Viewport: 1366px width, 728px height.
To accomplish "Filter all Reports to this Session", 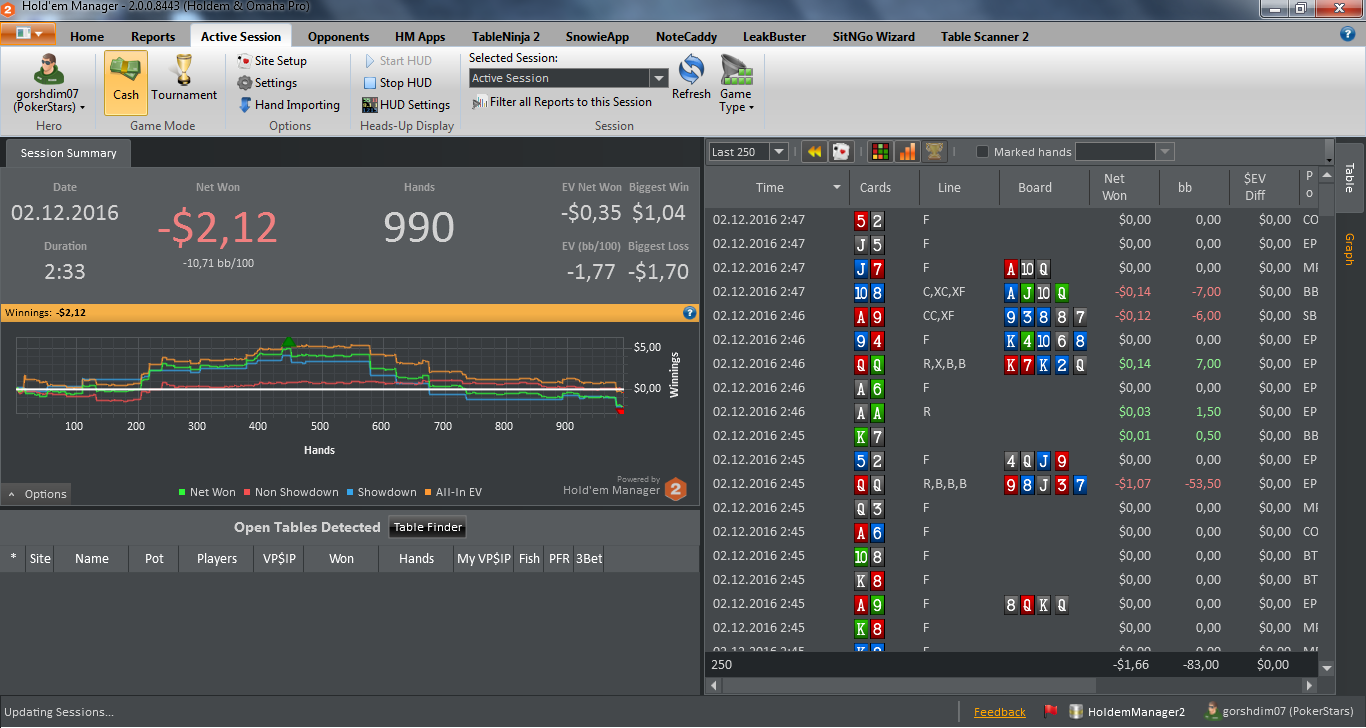I will pos(563,102).
